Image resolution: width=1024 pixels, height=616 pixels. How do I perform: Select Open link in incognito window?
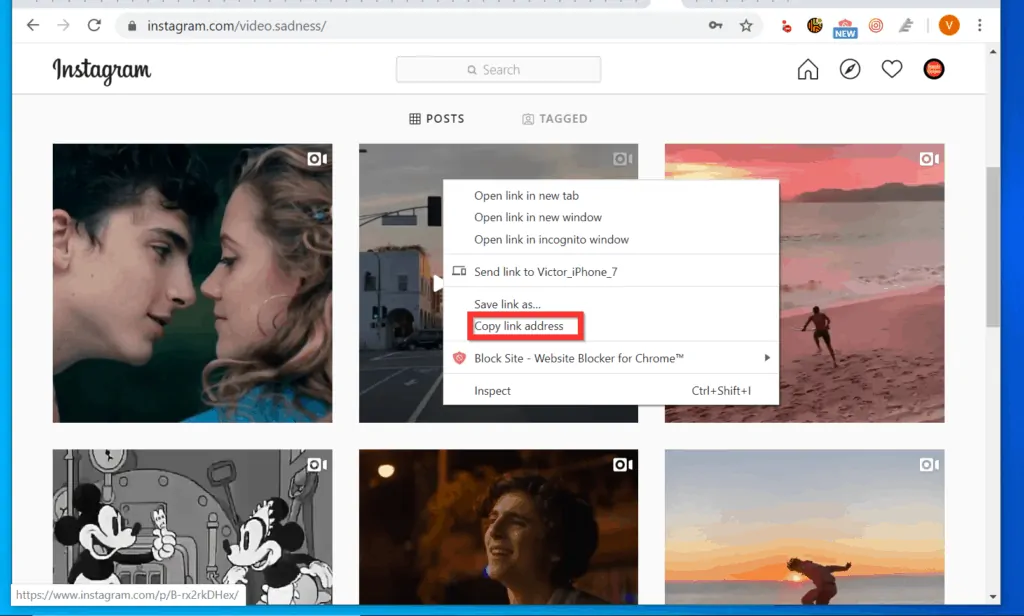click(x=551, y=239)
